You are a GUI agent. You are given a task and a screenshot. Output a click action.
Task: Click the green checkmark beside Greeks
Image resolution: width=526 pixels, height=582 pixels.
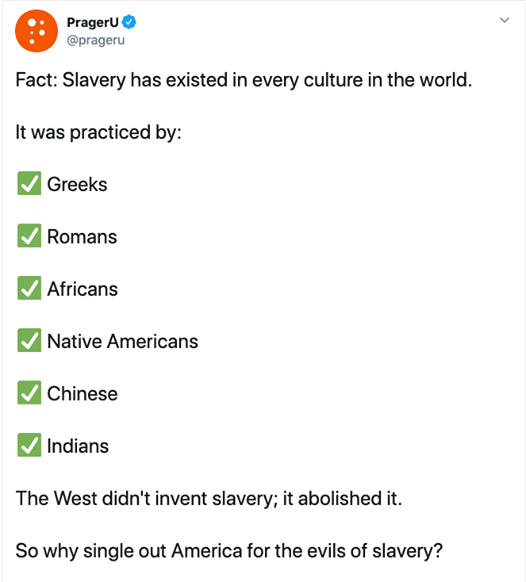(x=29, y=183)
